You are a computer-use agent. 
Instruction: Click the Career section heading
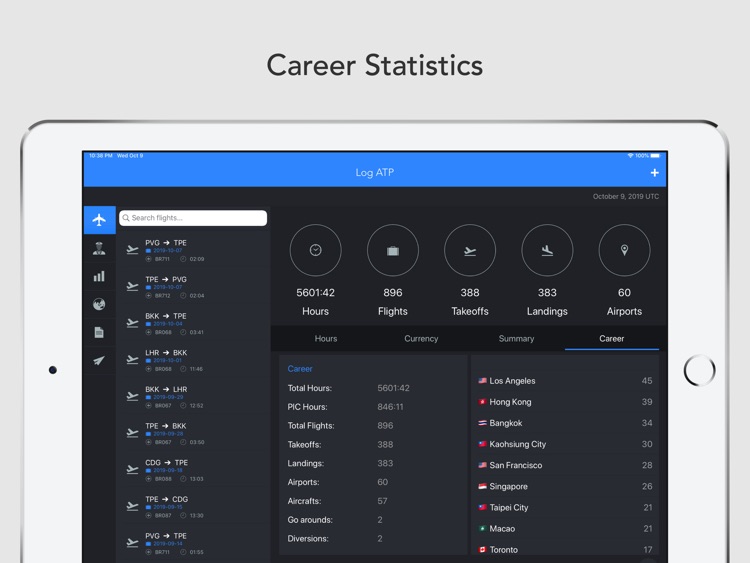pos(300,369)
